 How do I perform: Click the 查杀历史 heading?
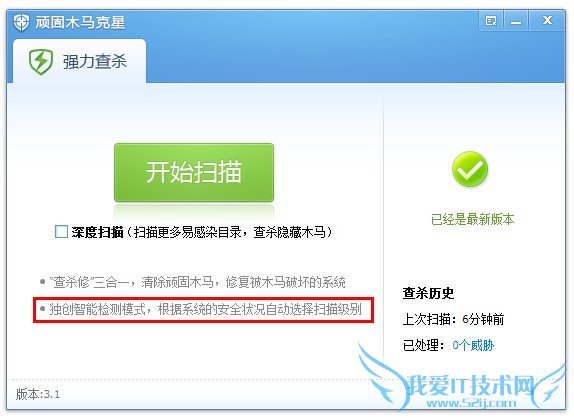click(428, 293)
